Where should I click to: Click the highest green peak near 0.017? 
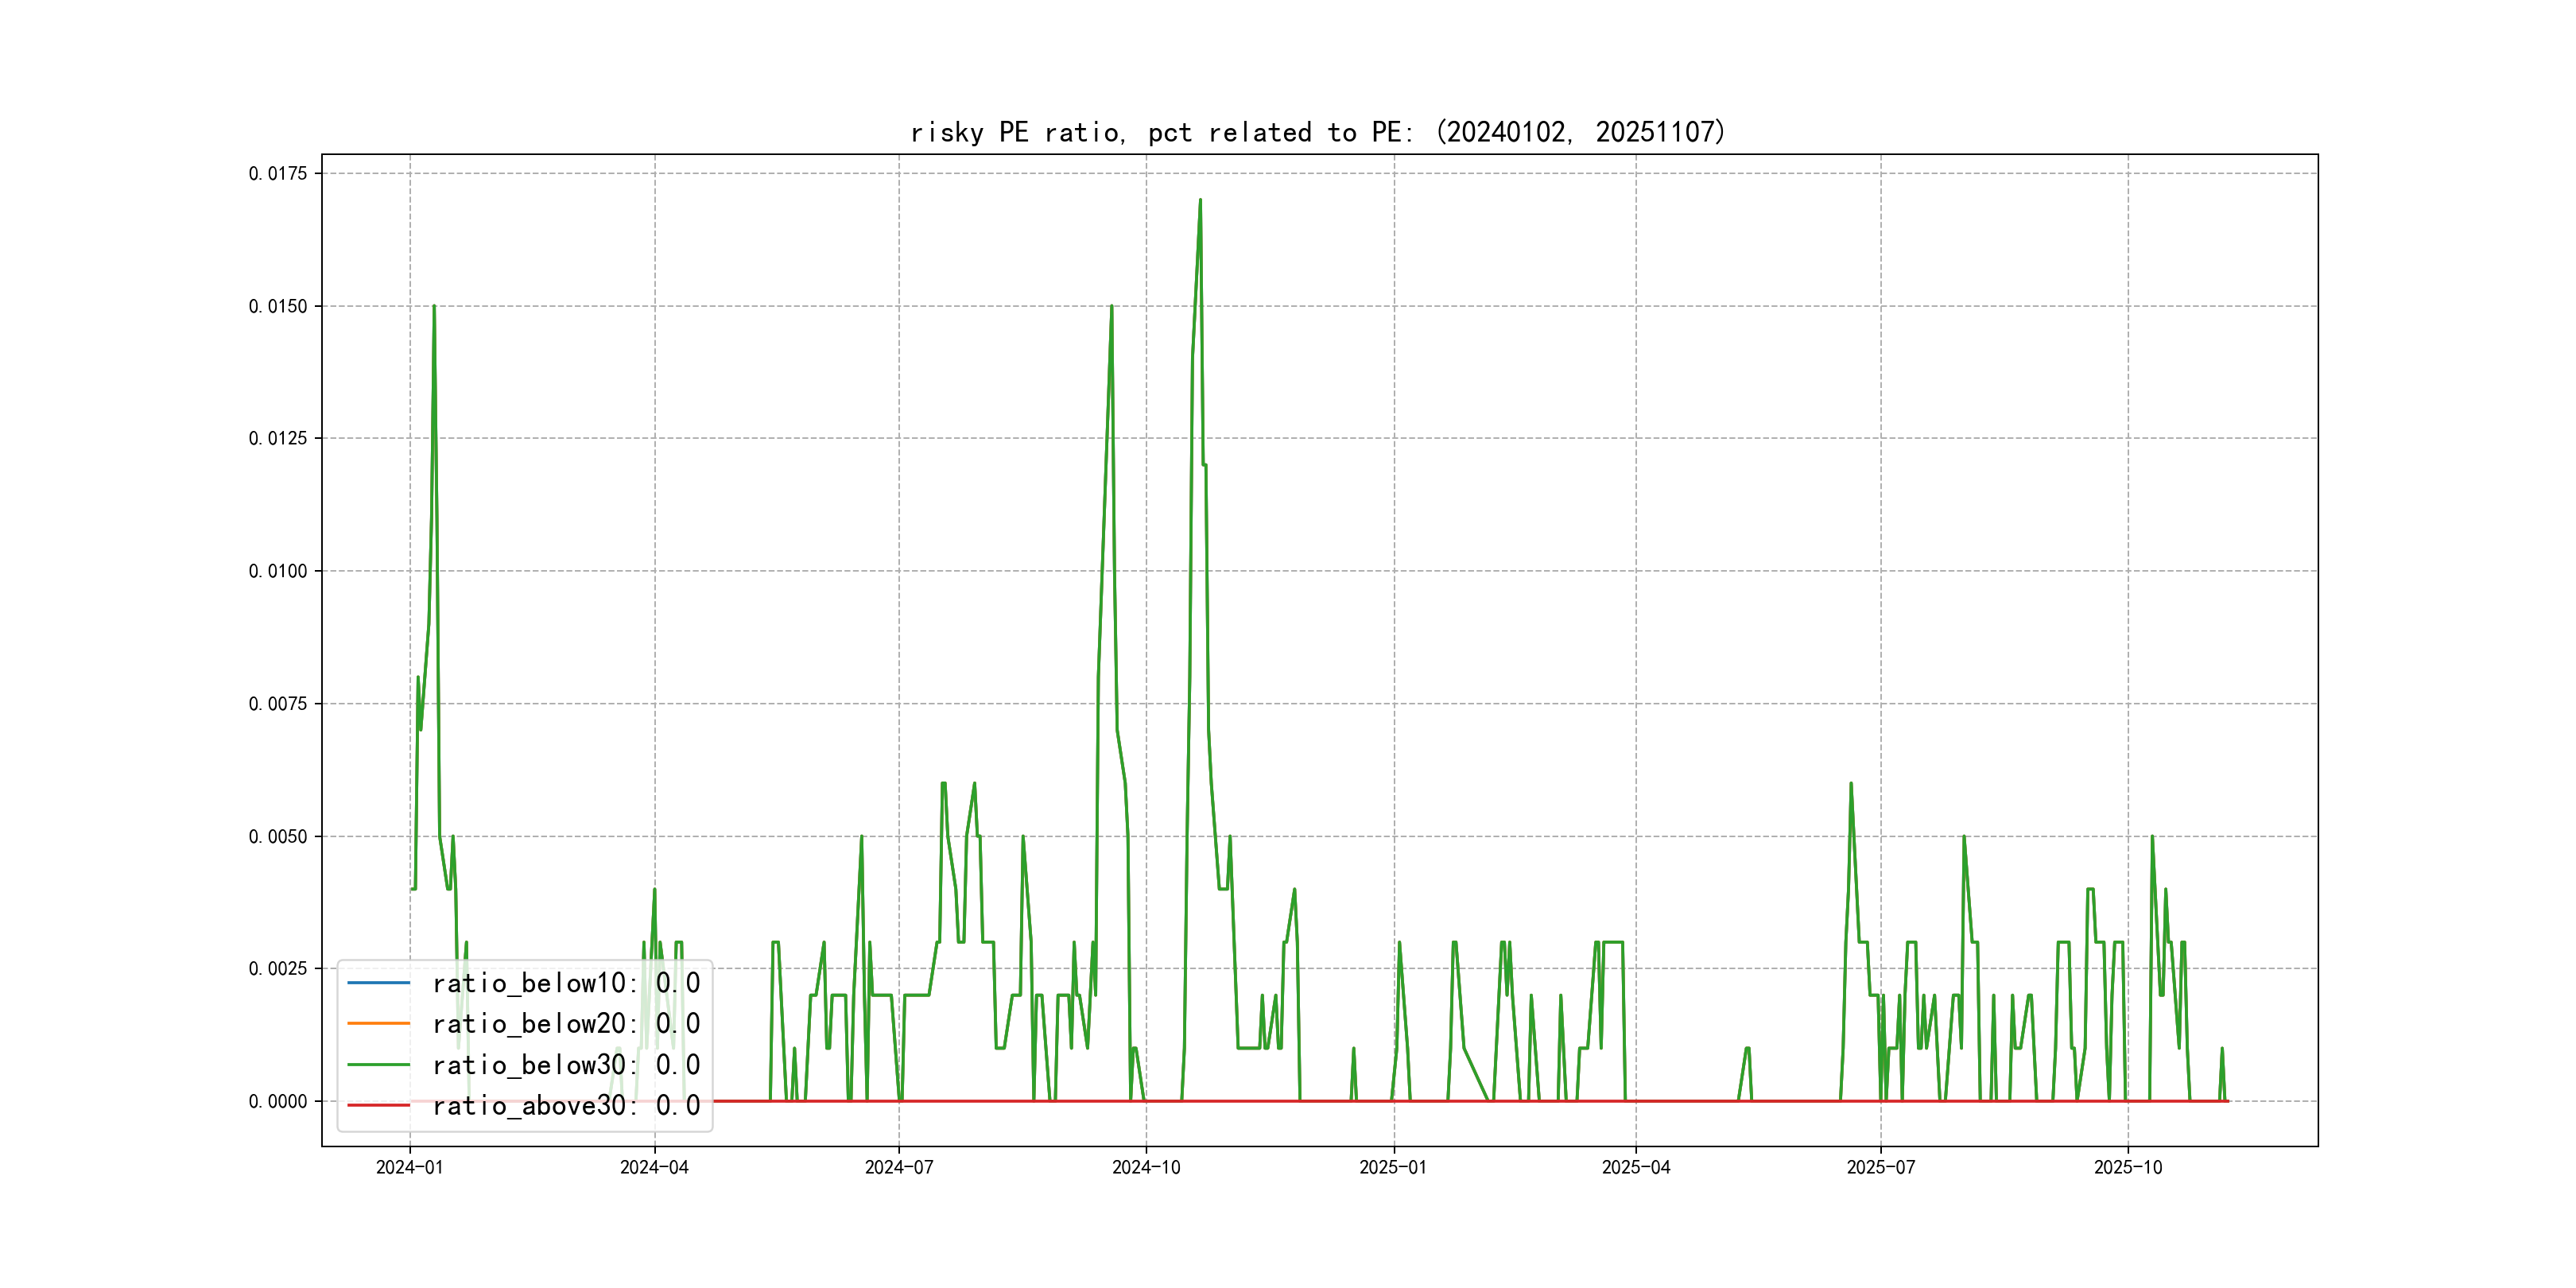click(1200, 201)
